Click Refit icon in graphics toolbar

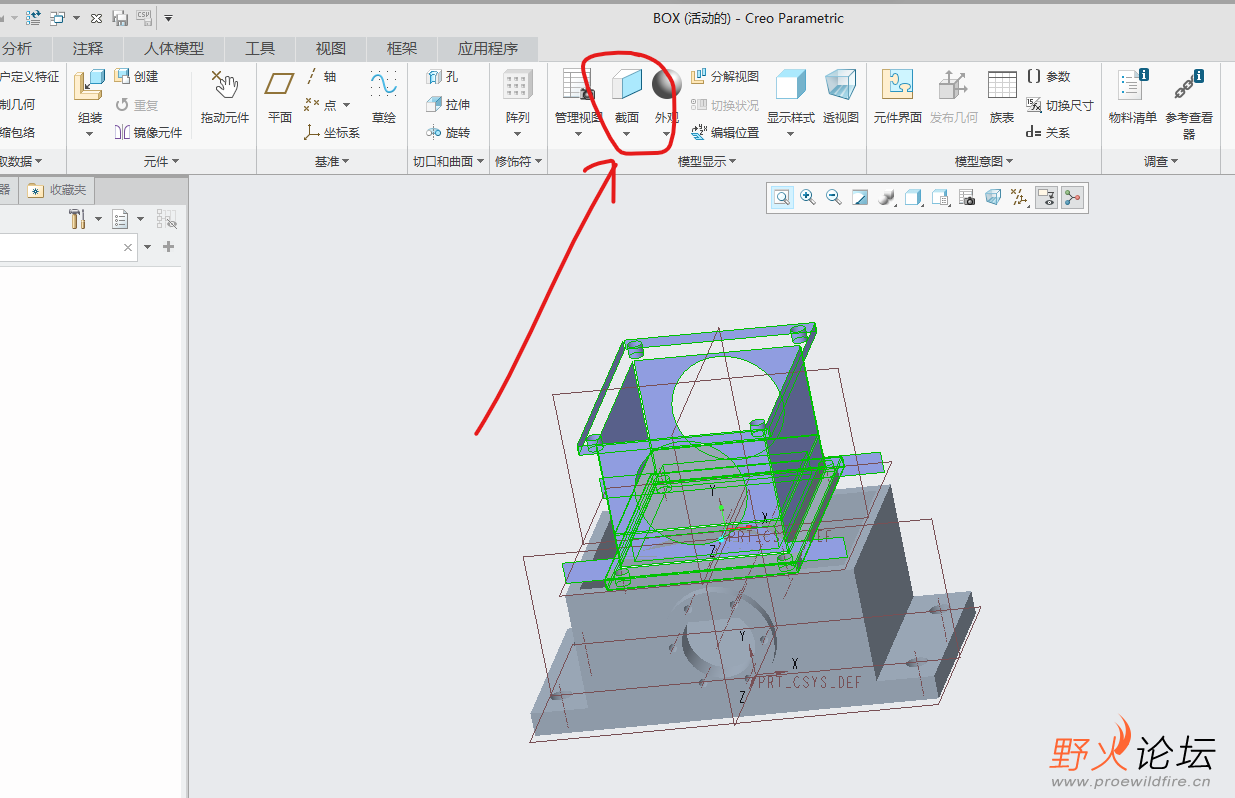tap(782, 198)
